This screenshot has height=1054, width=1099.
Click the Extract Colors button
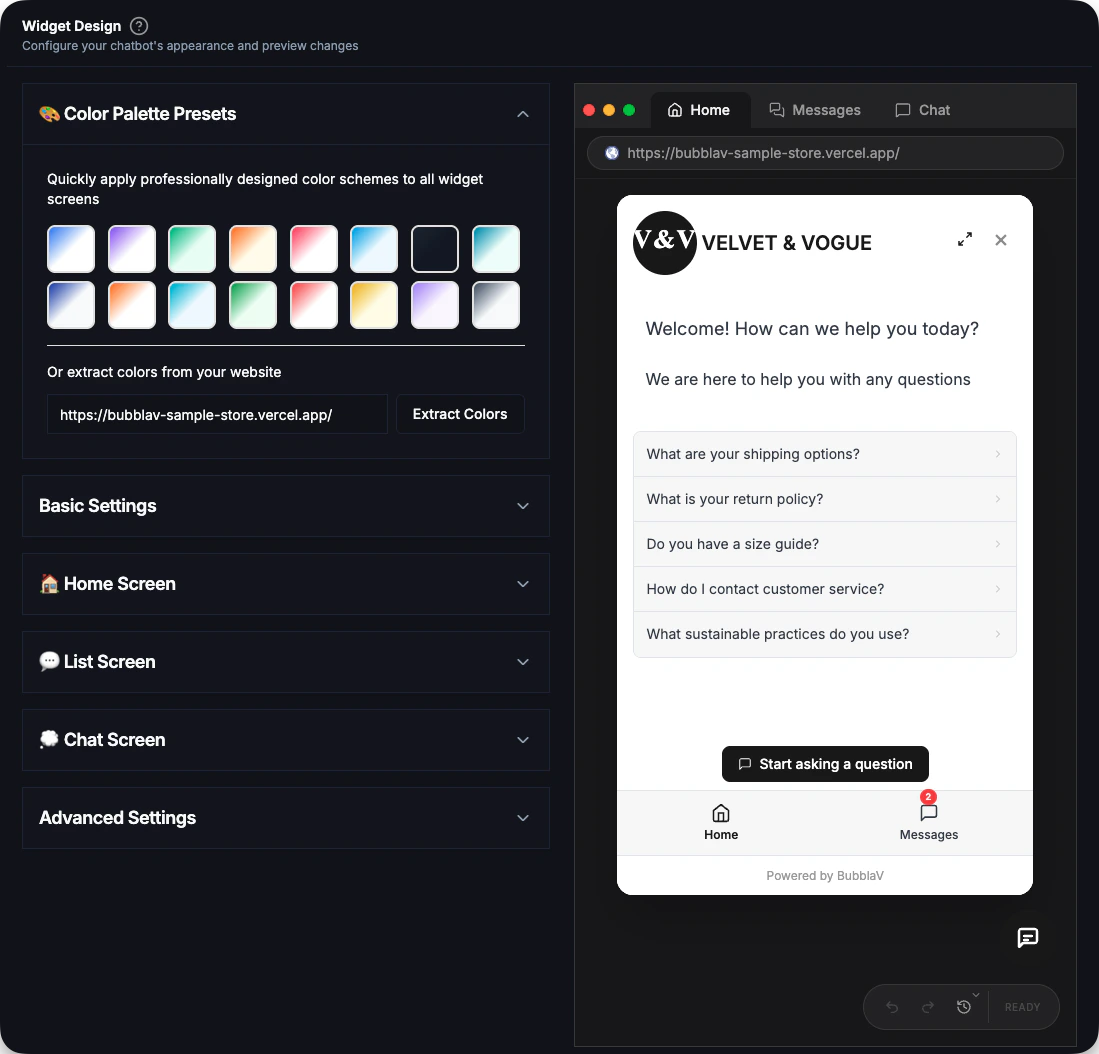[x=460, y=414]
